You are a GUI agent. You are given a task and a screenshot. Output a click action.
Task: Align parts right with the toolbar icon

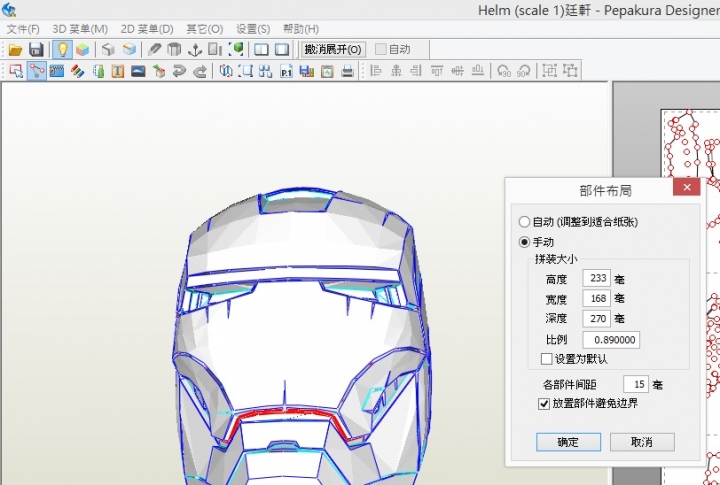[416, 71]
